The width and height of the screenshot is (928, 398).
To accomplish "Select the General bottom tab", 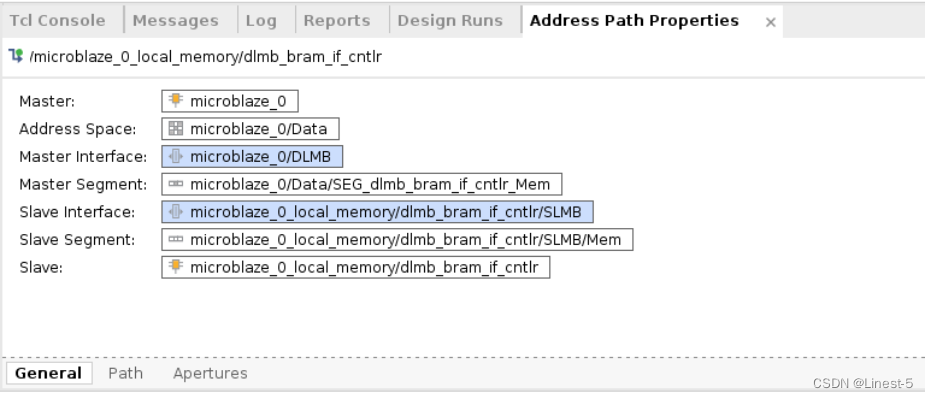I will (49, 373).
